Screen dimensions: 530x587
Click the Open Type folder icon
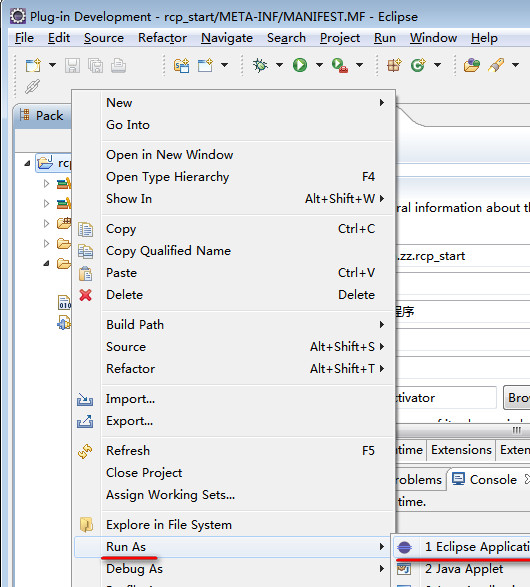[472, 65]
